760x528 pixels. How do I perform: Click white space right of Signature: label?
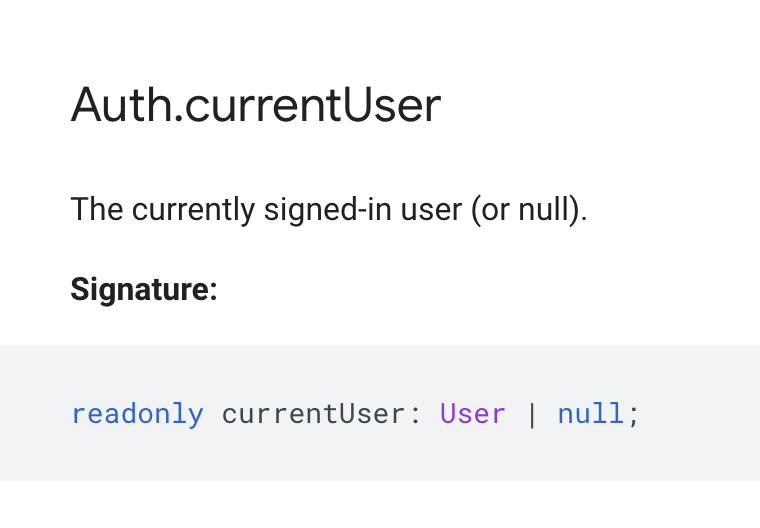tap(485, 290)
